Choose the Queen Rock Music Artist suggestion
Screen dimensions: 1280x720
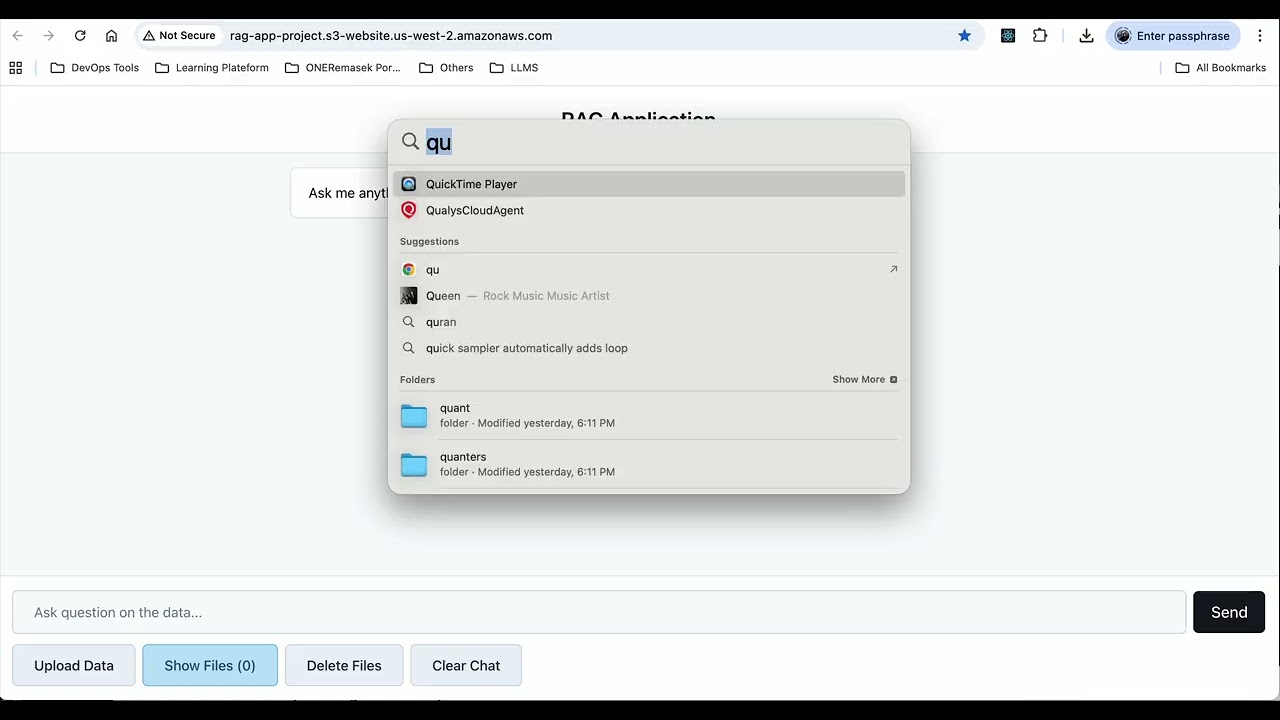coord(649,296)
